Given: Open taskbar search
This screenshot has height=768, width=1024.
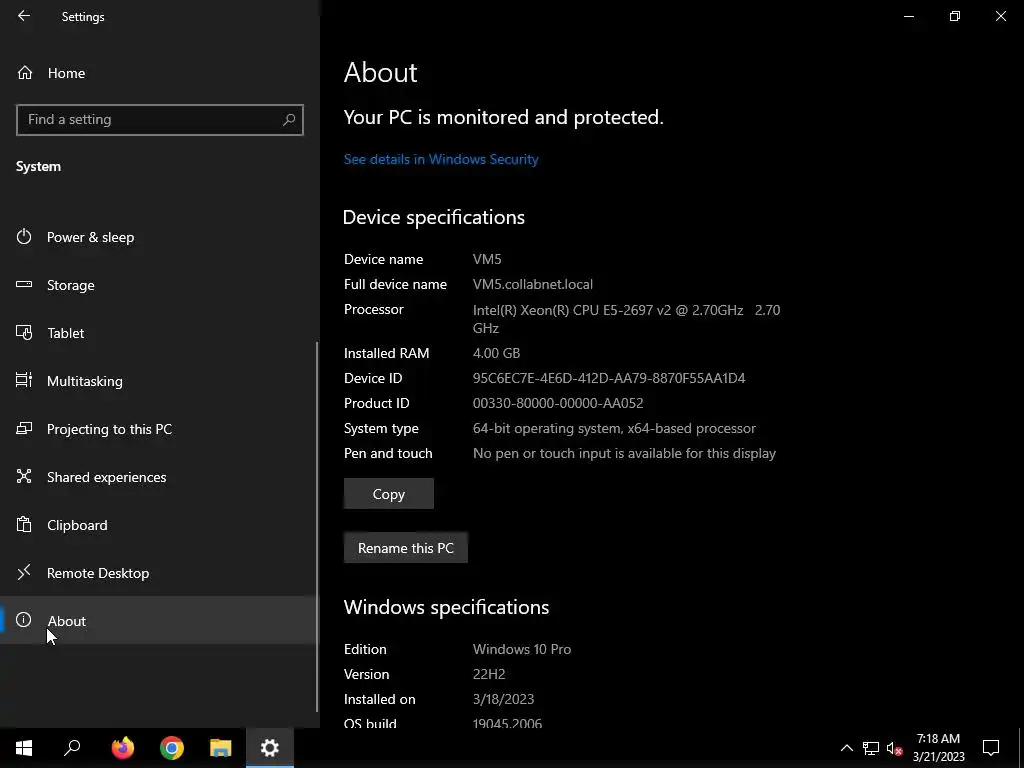Looking at the screenshot, I should 72,748.
